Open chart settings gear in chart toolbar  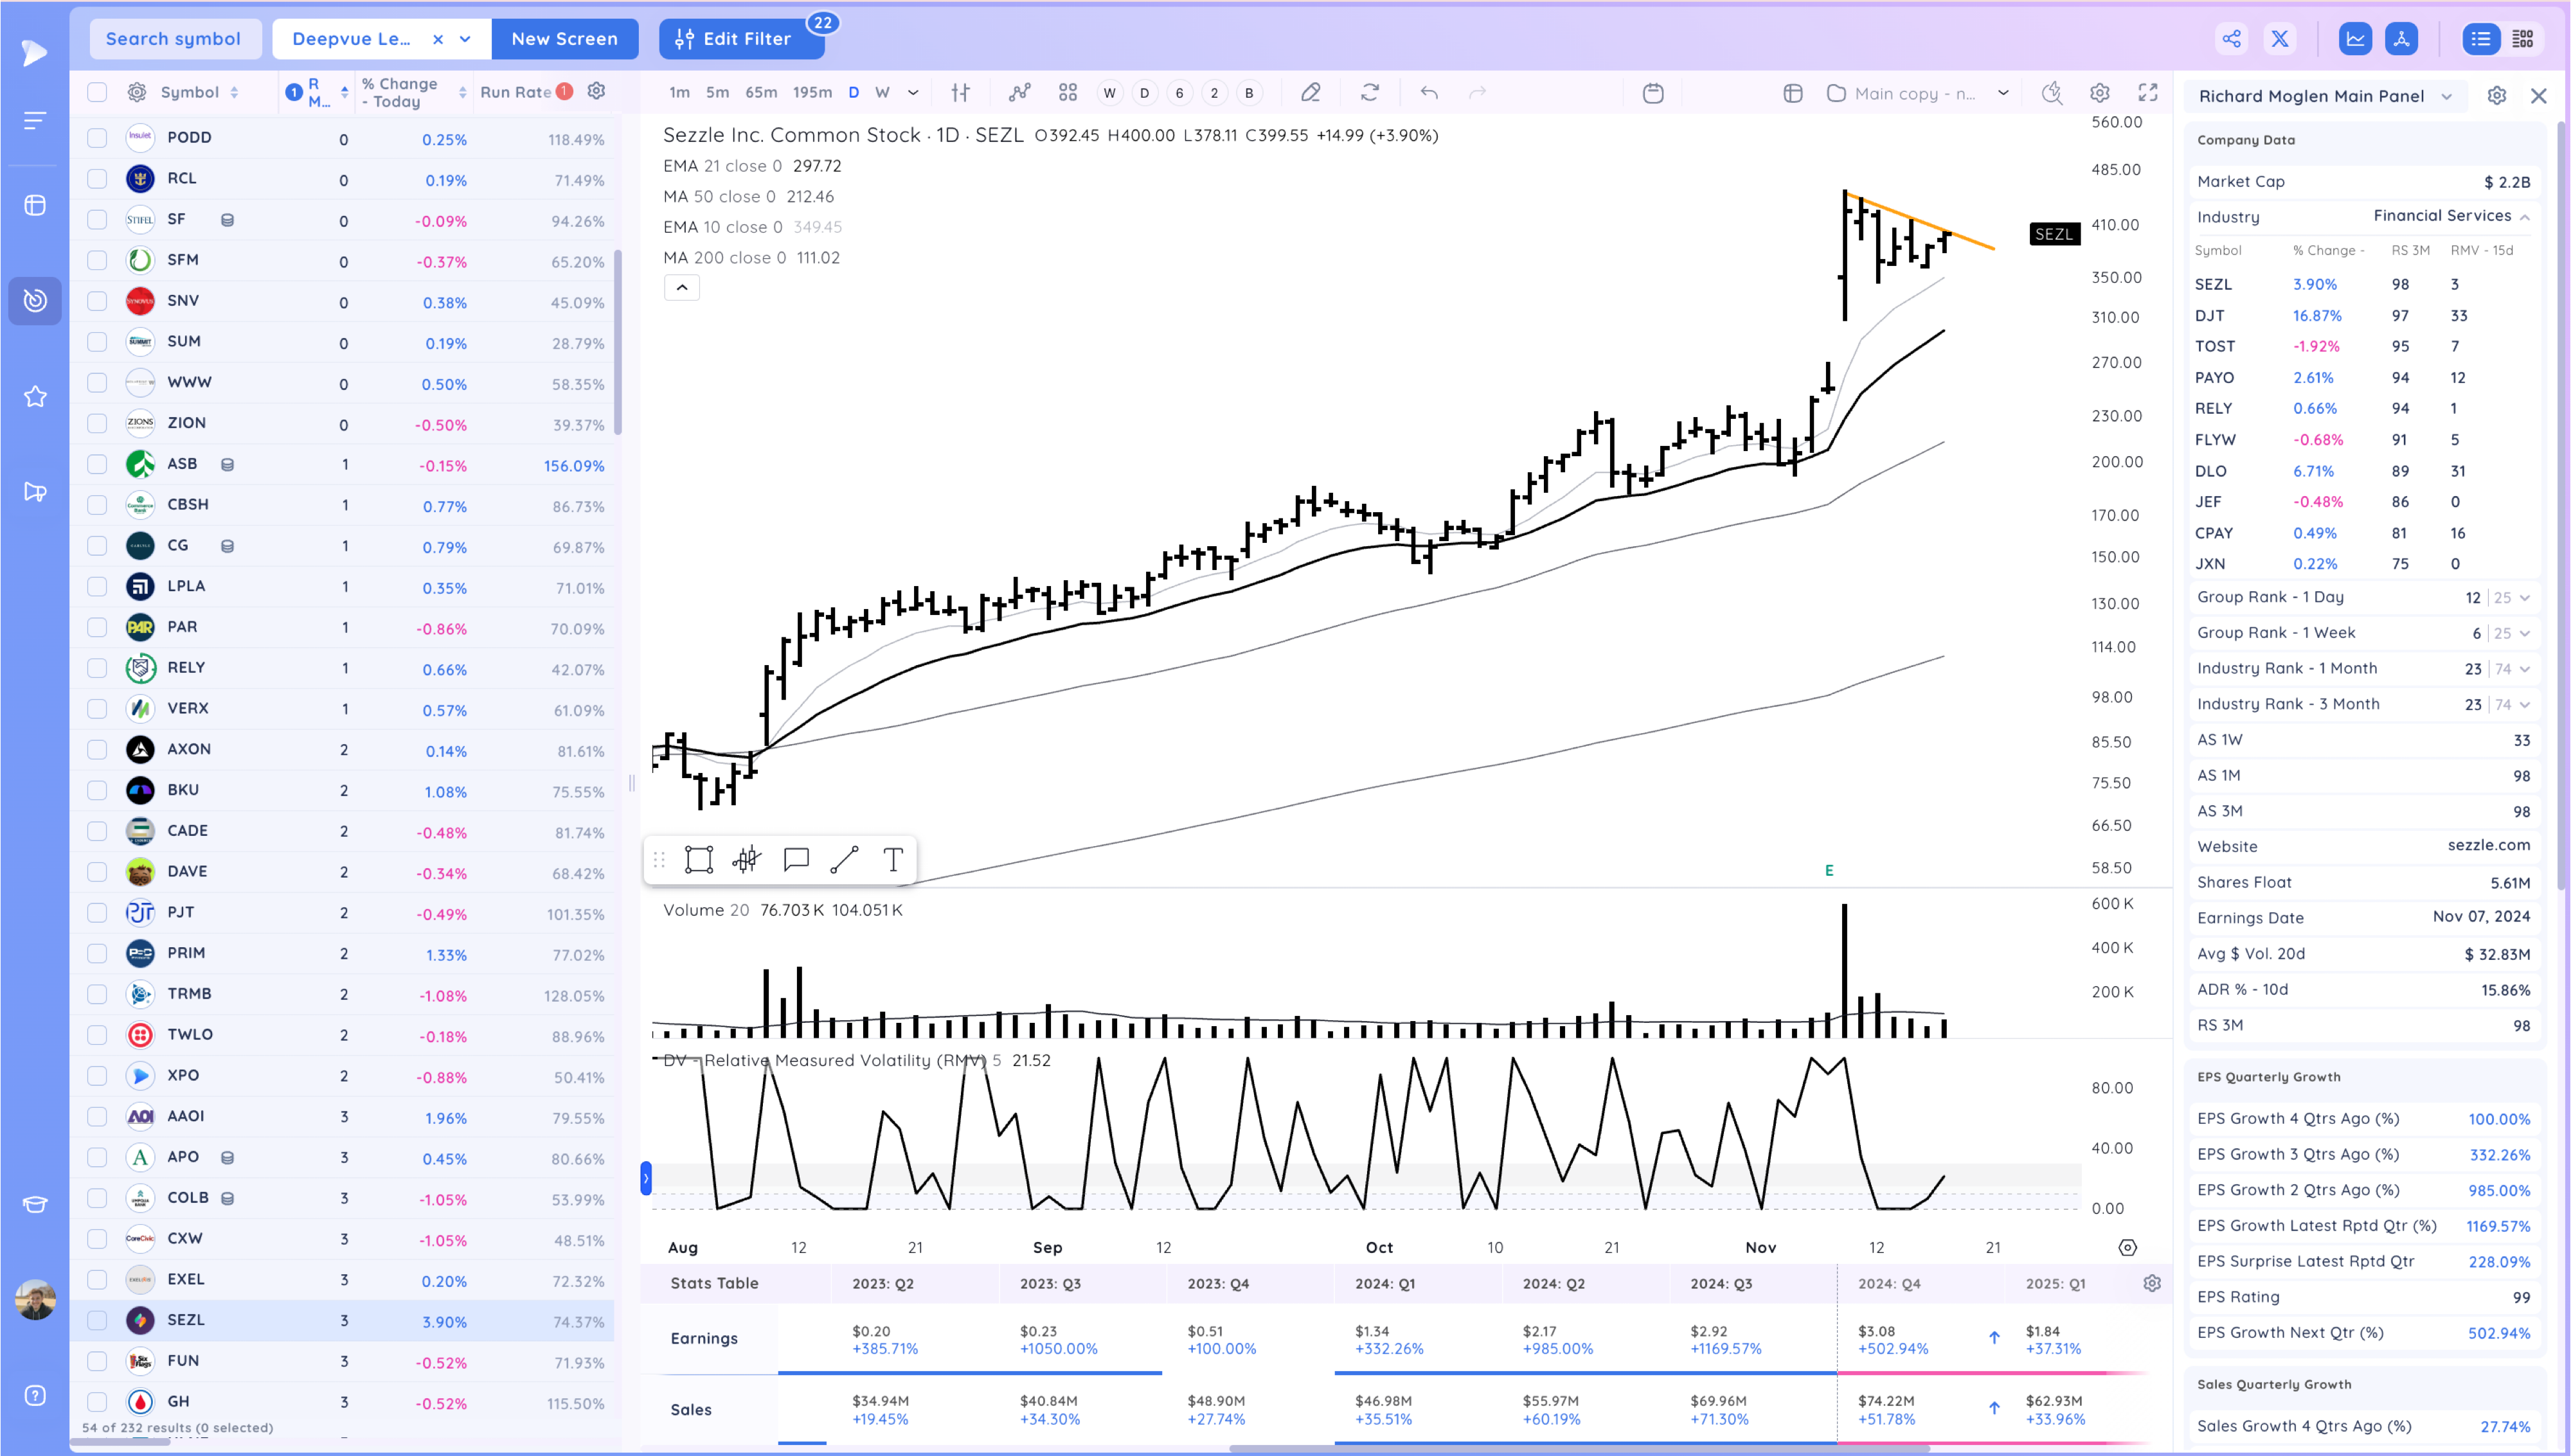2099,93
